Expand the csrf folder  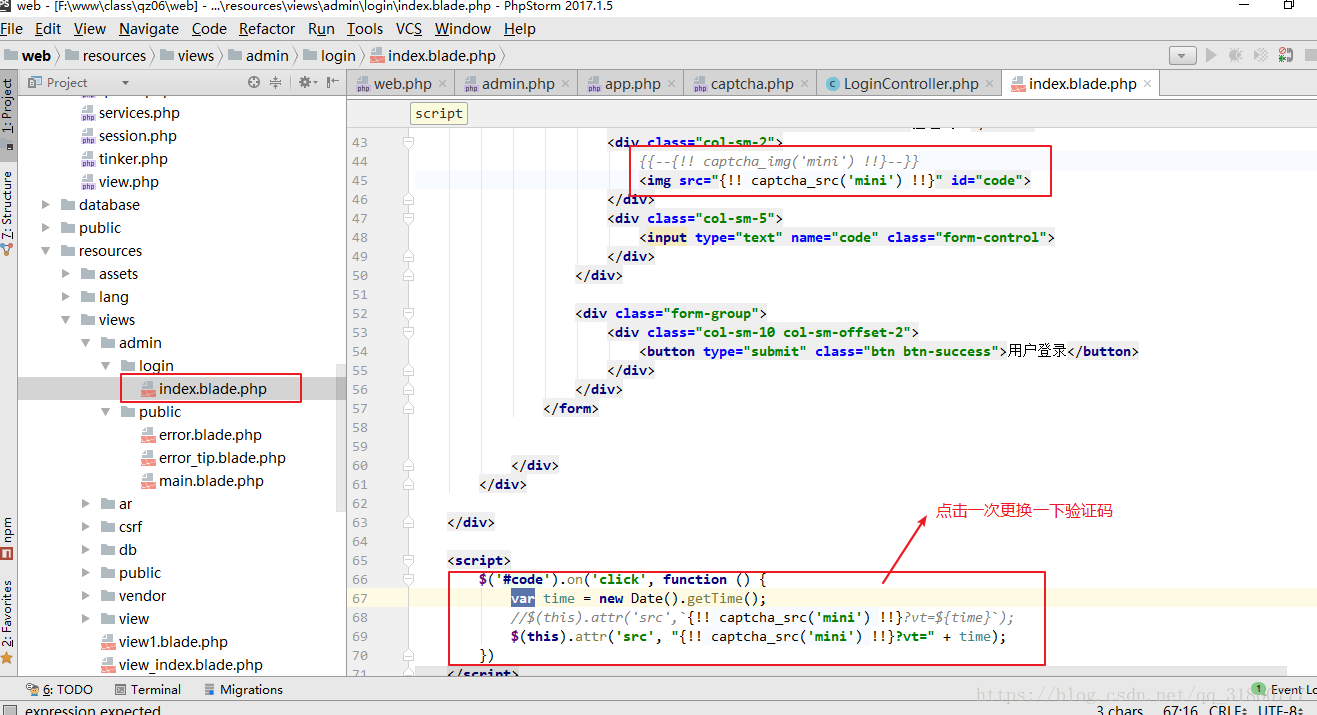point(86,527)
